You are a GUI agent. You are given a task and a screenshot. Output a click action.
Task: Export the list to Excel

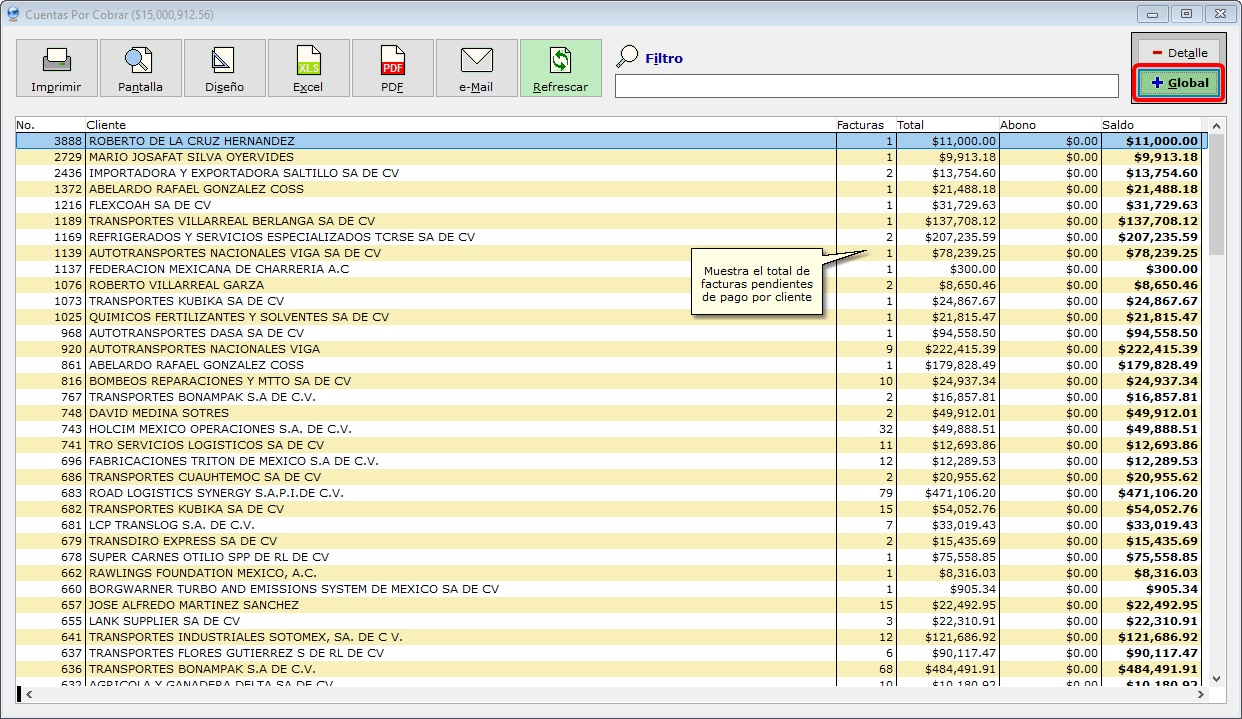pos(308,68)
